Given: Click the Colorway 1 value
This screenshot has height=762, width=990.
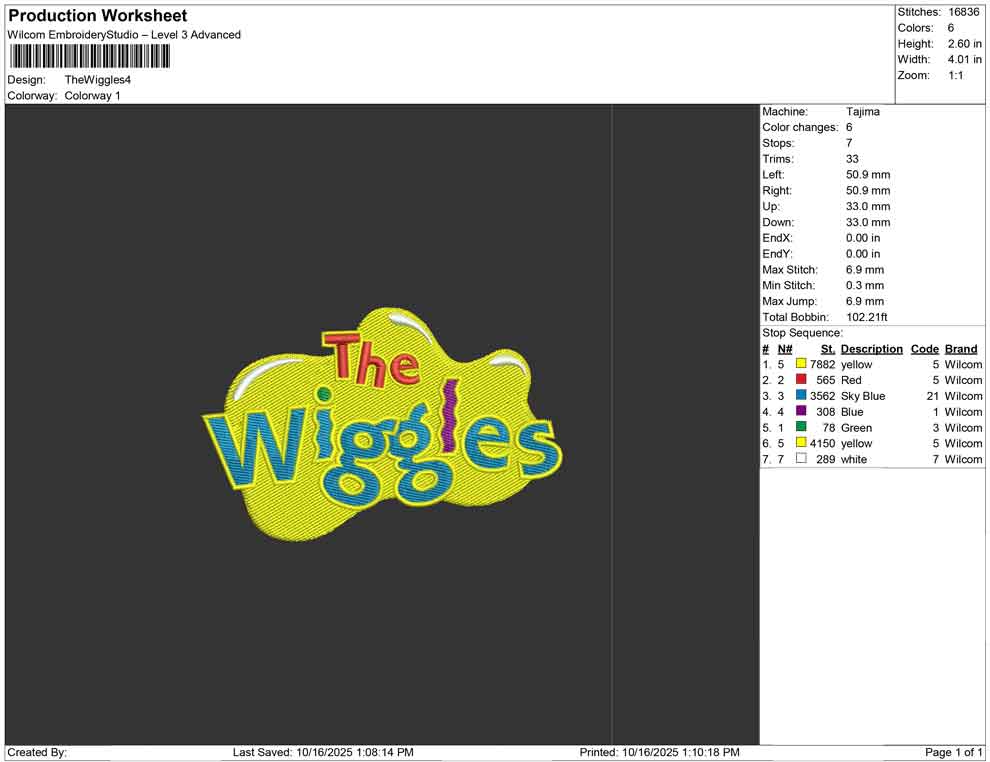Looking at the screenshot, I should point(92,96).
